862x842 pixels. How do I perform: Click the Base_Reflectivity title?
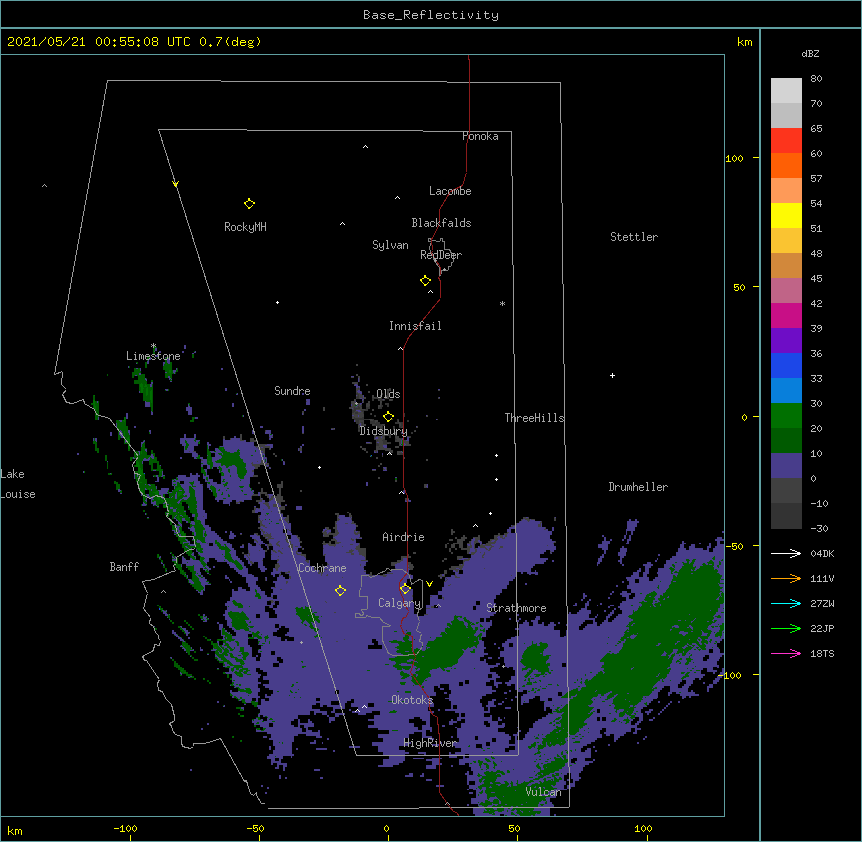pyautogui.click(x=431, y=15)
